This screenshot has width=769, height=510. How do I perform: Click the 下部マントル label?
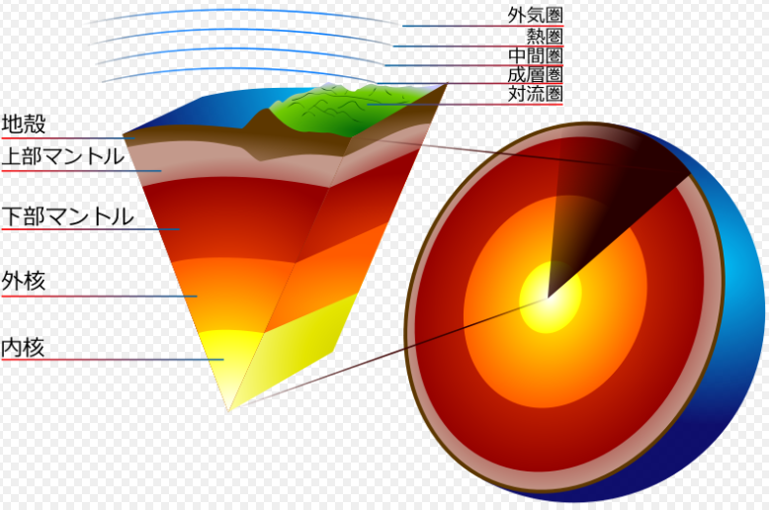click(68, 216)
